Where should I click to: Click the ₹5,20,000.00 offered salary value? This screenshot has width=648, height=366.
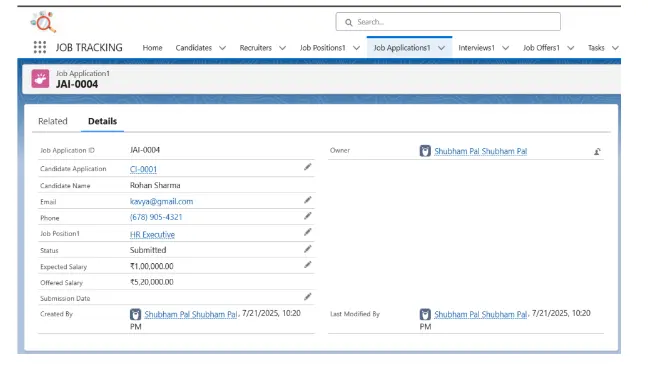pyautogui.click(x=152, y=282)
